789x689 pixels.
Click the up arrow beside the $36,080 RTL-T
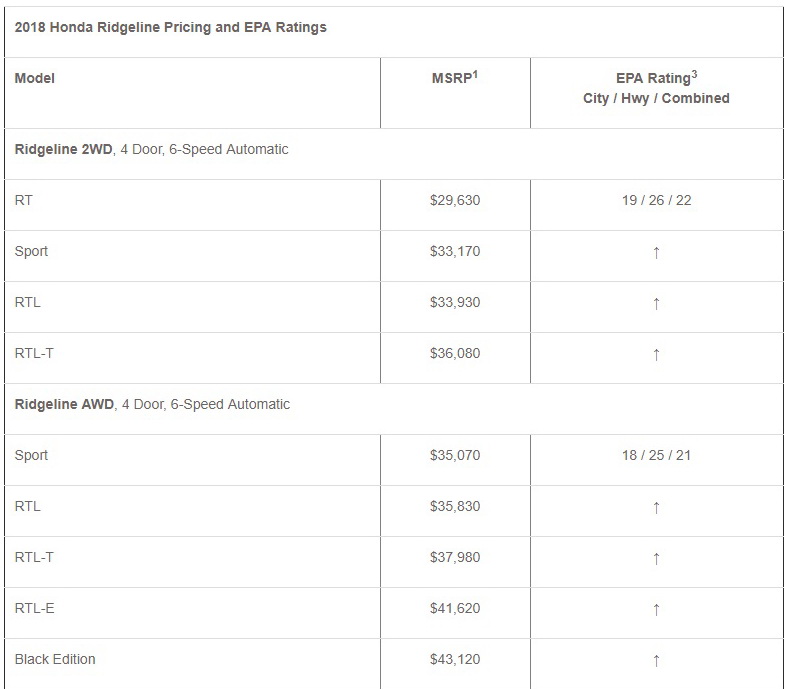click(x=656, y=354)
